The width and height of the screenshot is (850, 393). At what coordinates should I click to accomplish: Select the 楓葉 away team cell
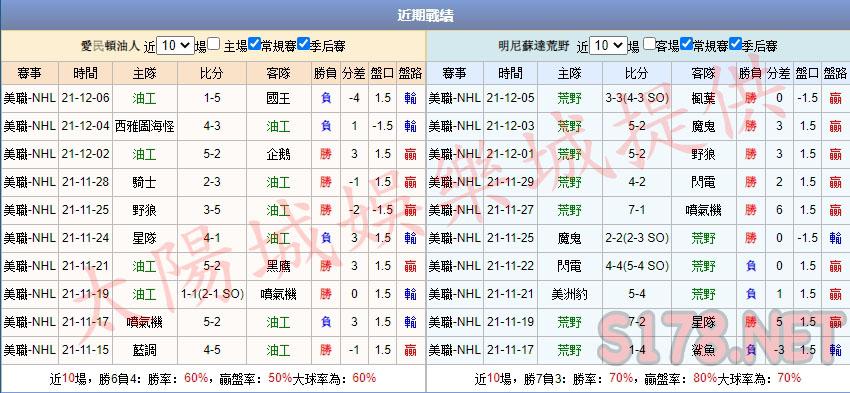click(704, 98)
